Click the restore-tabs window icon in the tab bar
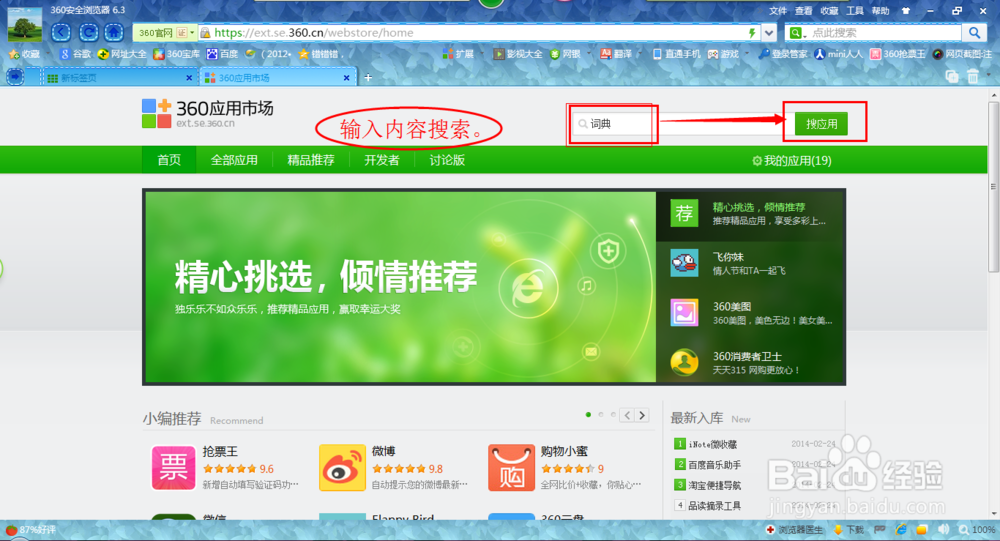 [952, 77]
